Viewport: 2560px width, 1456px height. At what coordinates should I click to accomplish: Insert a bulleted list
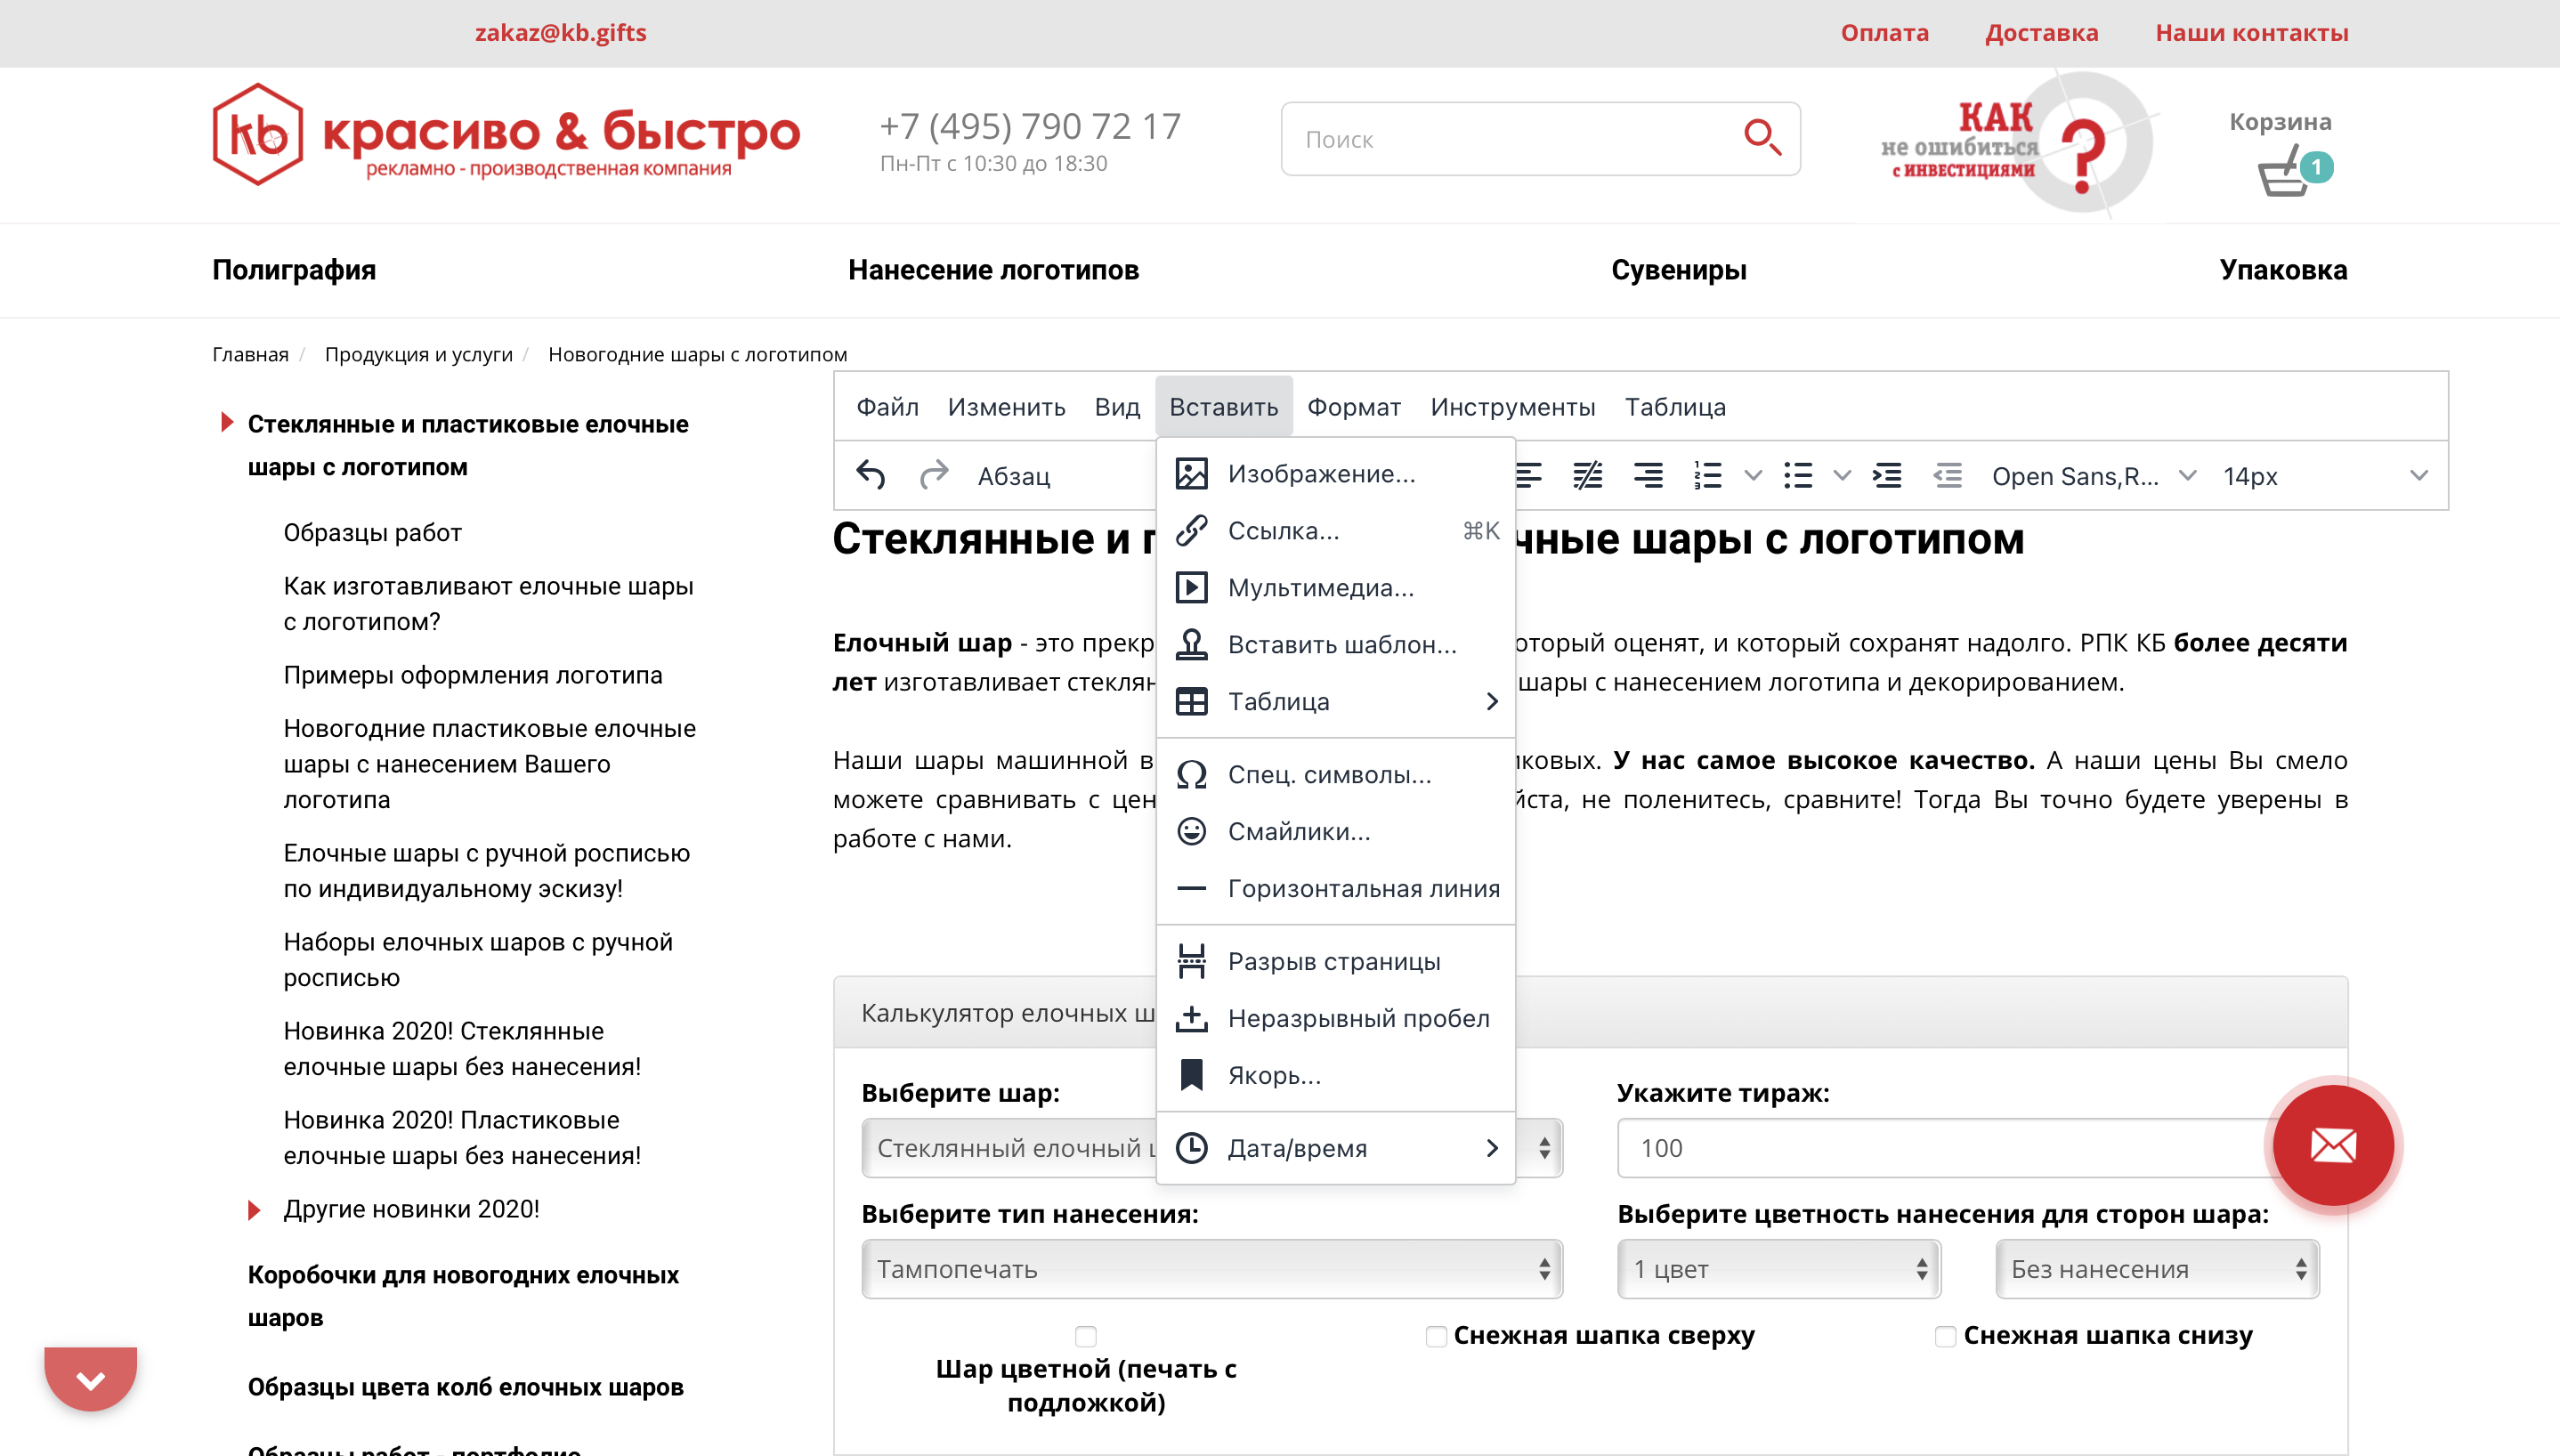1798,475
